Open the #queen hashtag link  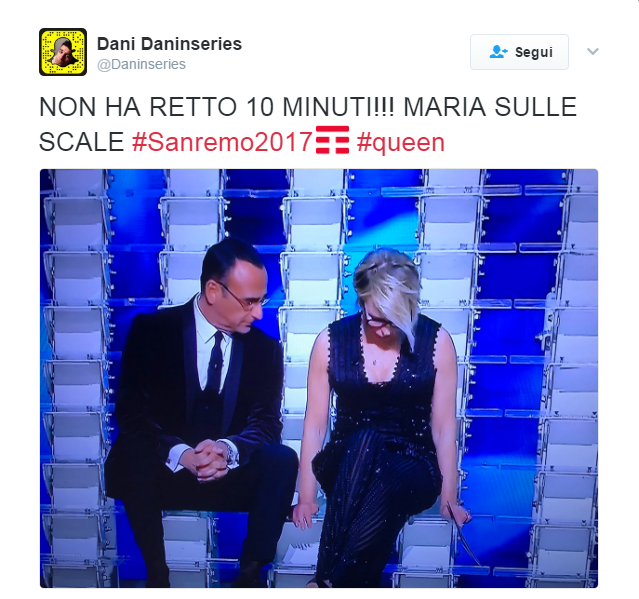click(401, 143)
